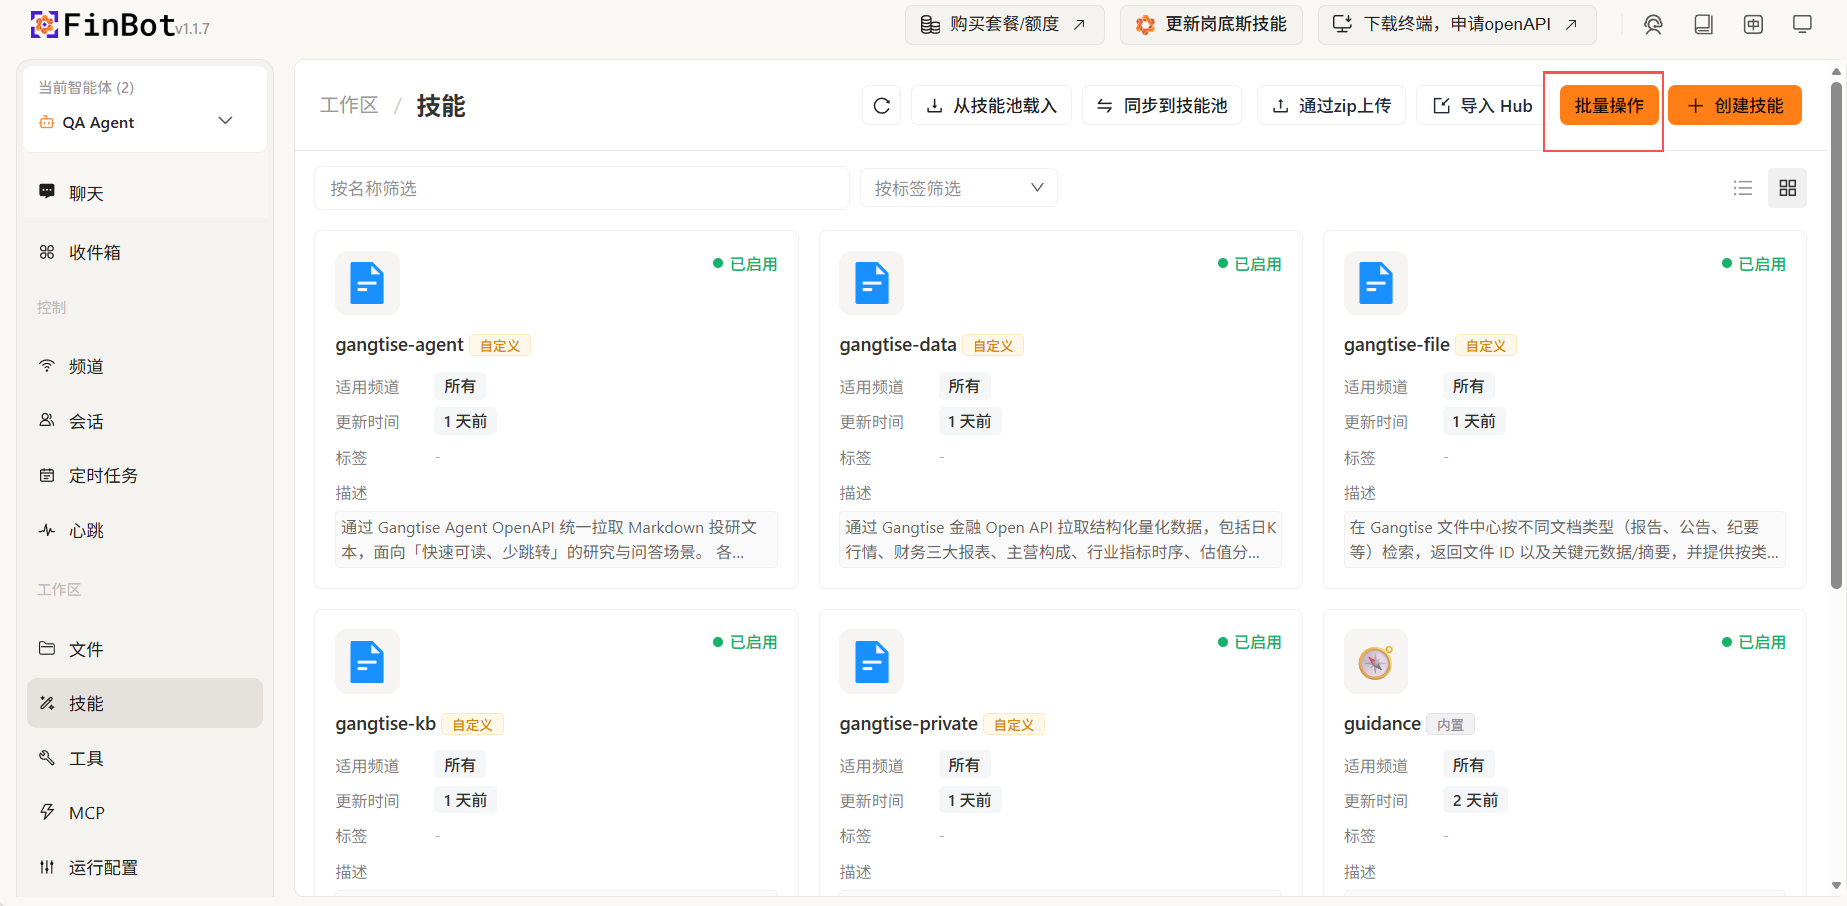Open MCP settings page
The width and height of the screenshot is (1847, 906).
145,812
